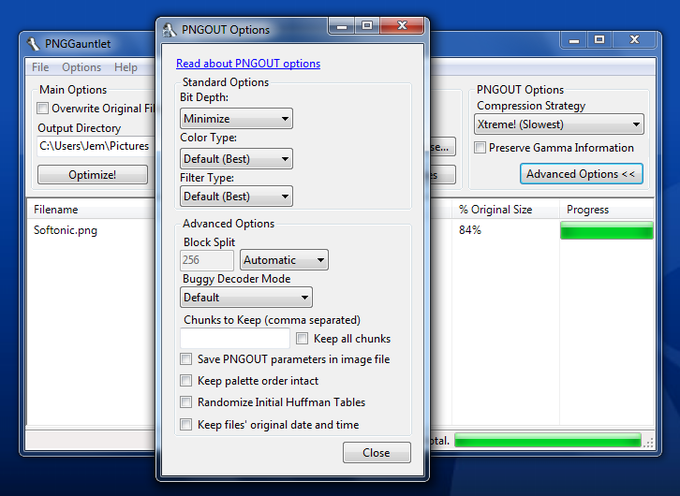The width and height of the screenshot is (680, 496).
Task: Click the Progress column header
Action: tap(607, 209)
